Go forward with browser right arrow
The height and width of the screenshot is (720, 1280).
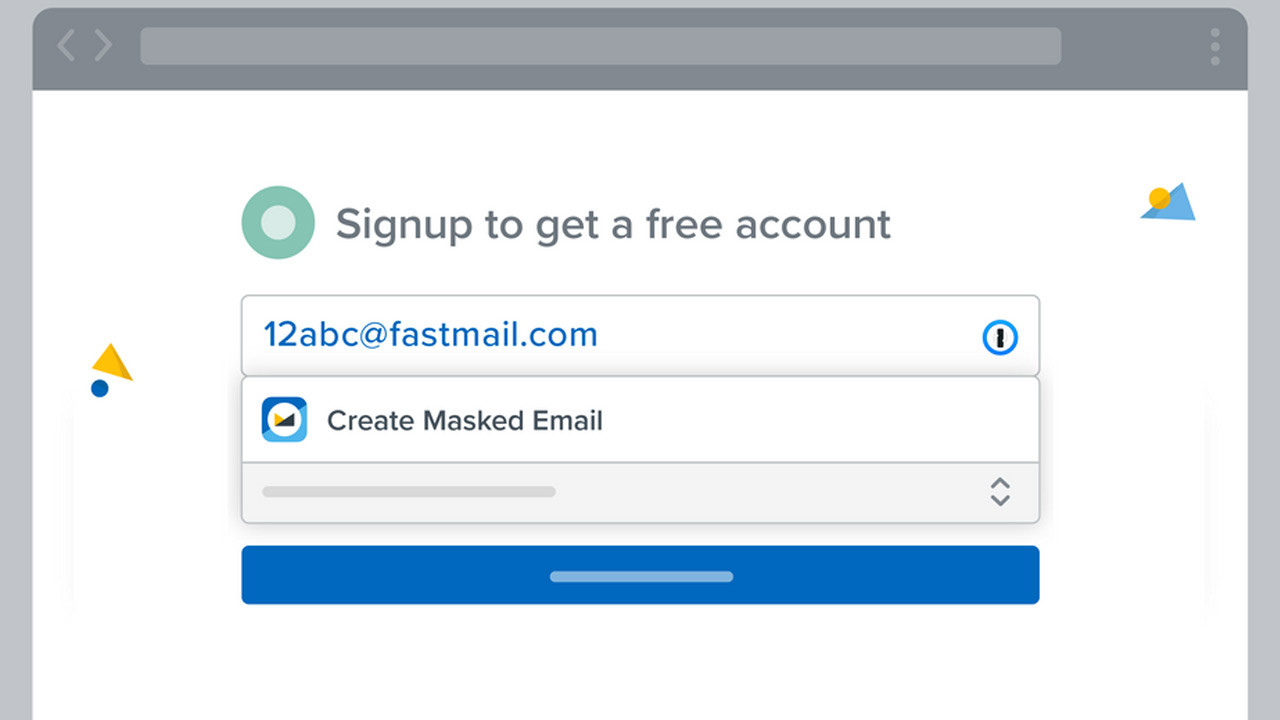pyautogui.click(x=103, y=46)
